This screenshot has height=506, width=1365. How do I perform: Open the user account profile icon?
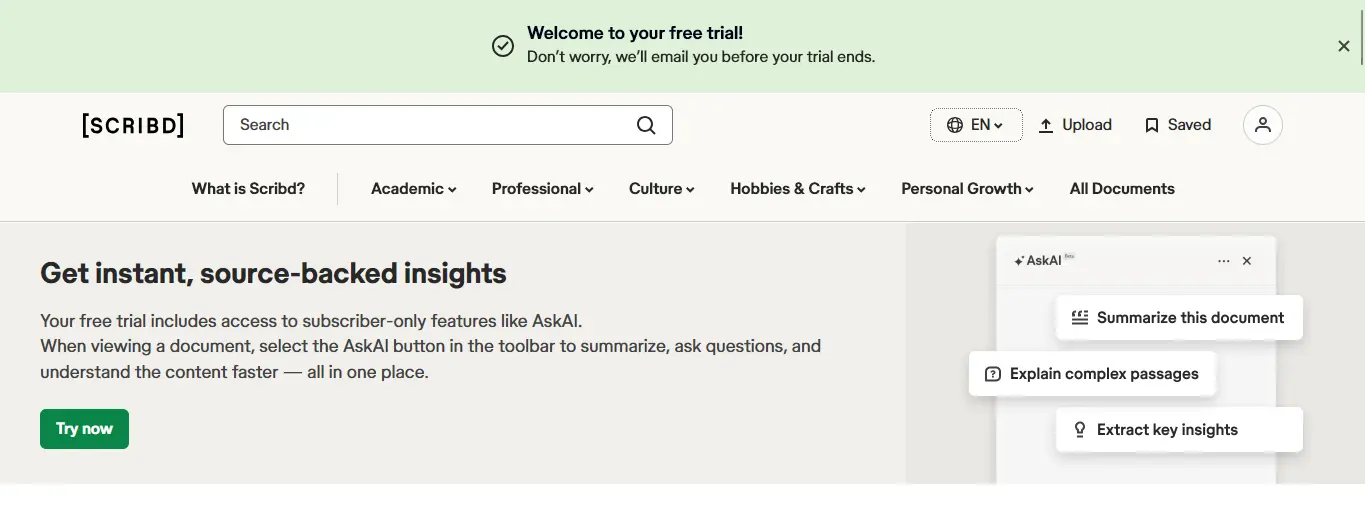[1263, 125]
